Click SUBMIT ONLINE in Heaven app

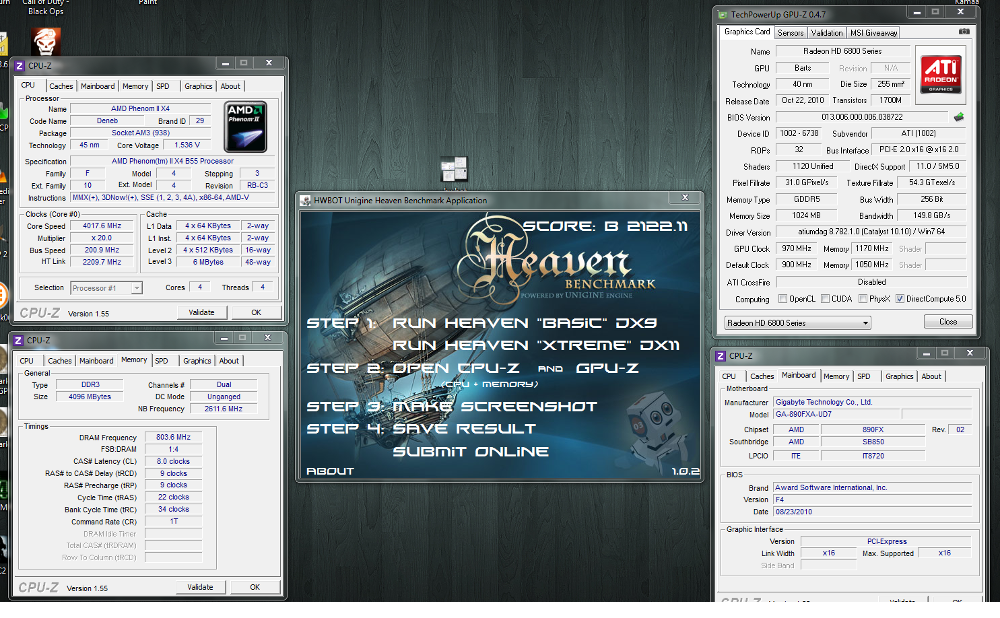(471, 452)
